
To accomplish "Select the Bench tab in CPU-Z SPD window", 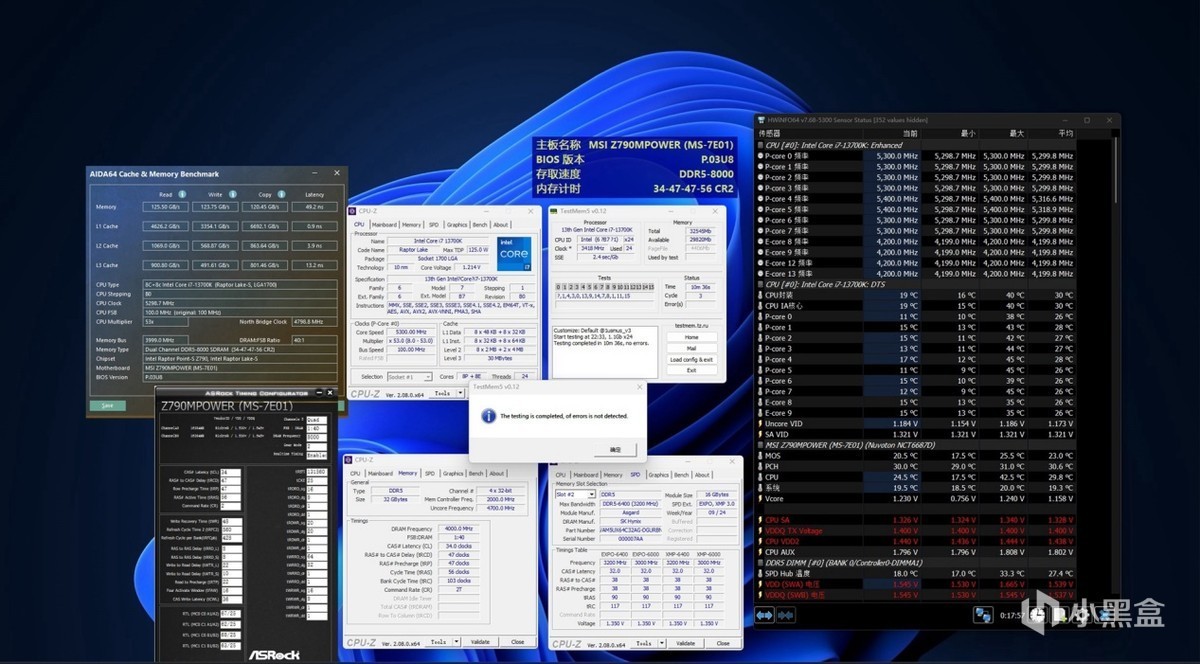I will click(x=681, y=475).
